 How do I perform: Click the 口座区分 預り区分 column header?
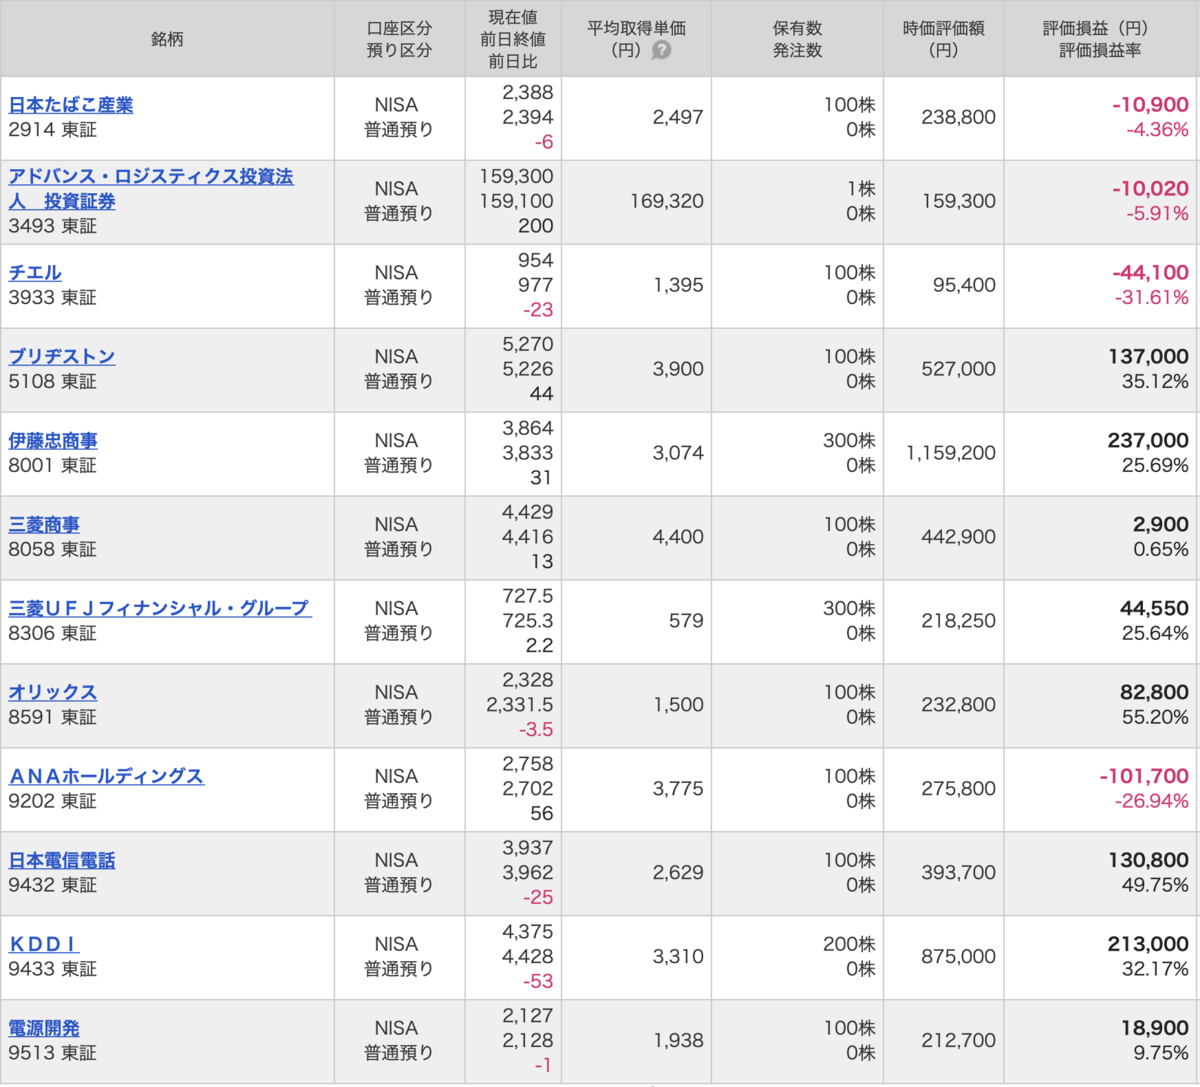point(399,39)
